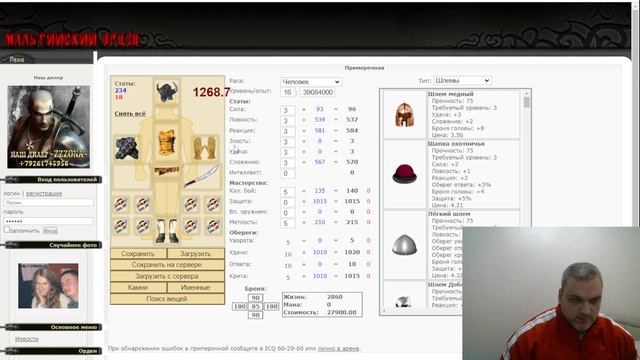Click the horned helmet equipment slot
640x360 pixels.
pos(167,92)
